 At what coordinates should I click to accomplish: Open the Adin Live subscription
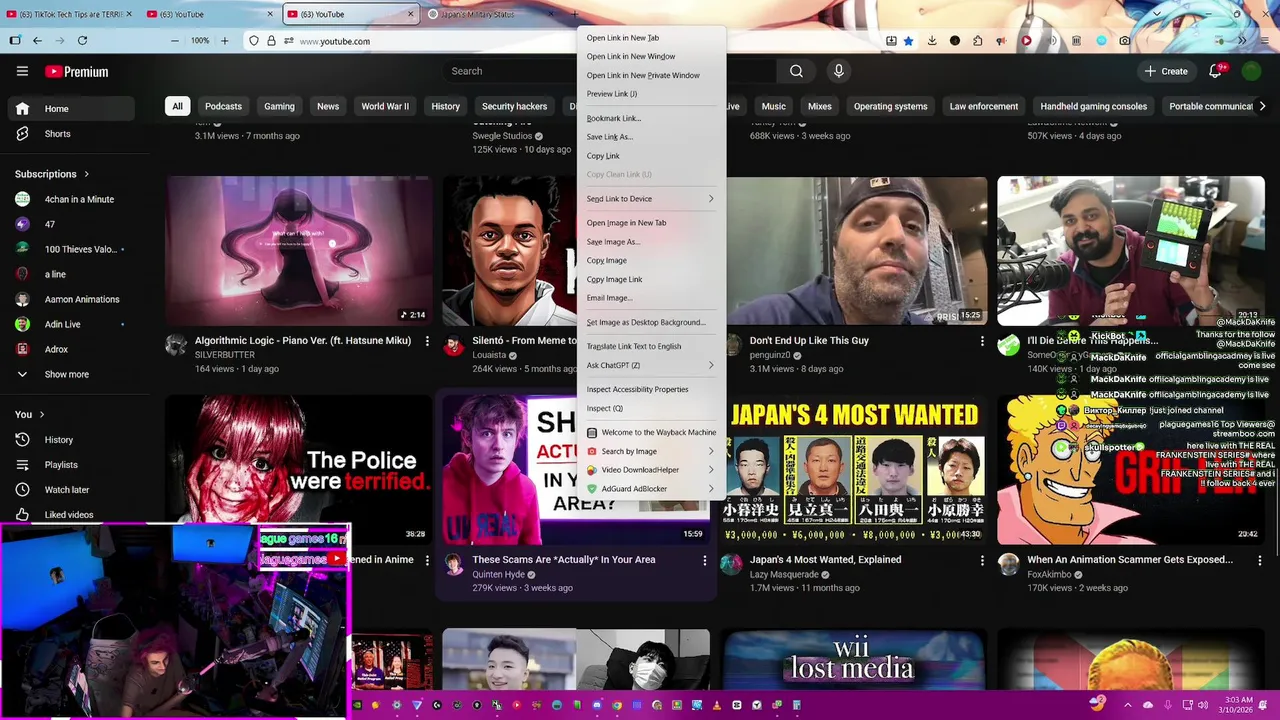click(x=71, y=324)
